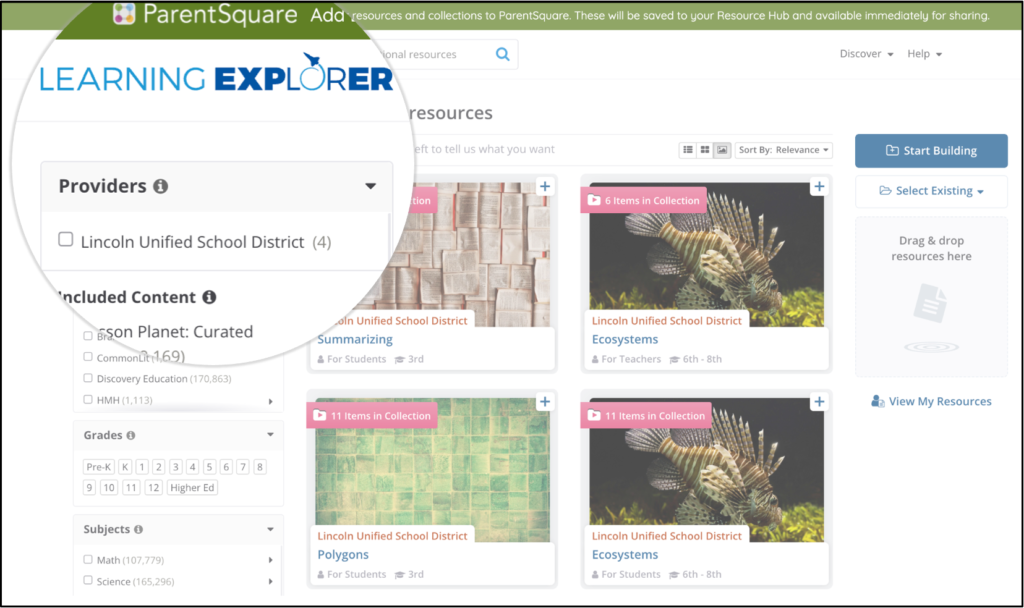
Task: Click the ParentSquare logo icon
Action: click(x=124, y=13)
